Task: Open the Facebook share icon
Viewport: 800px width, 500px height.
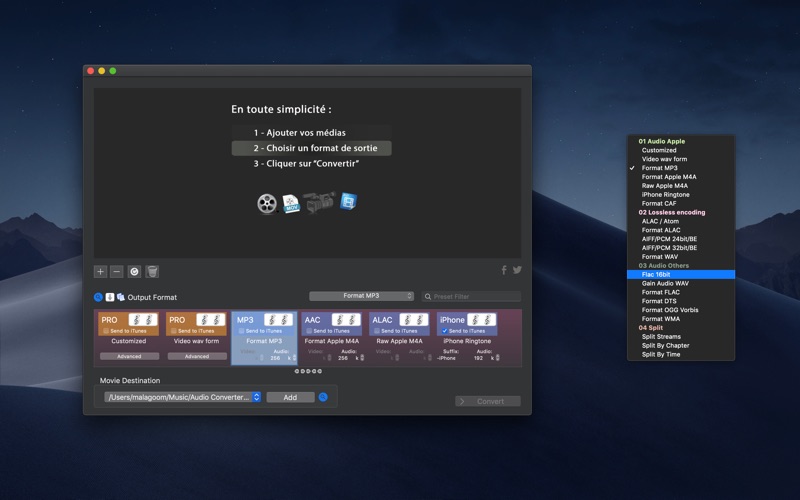Action: (504, 270)
